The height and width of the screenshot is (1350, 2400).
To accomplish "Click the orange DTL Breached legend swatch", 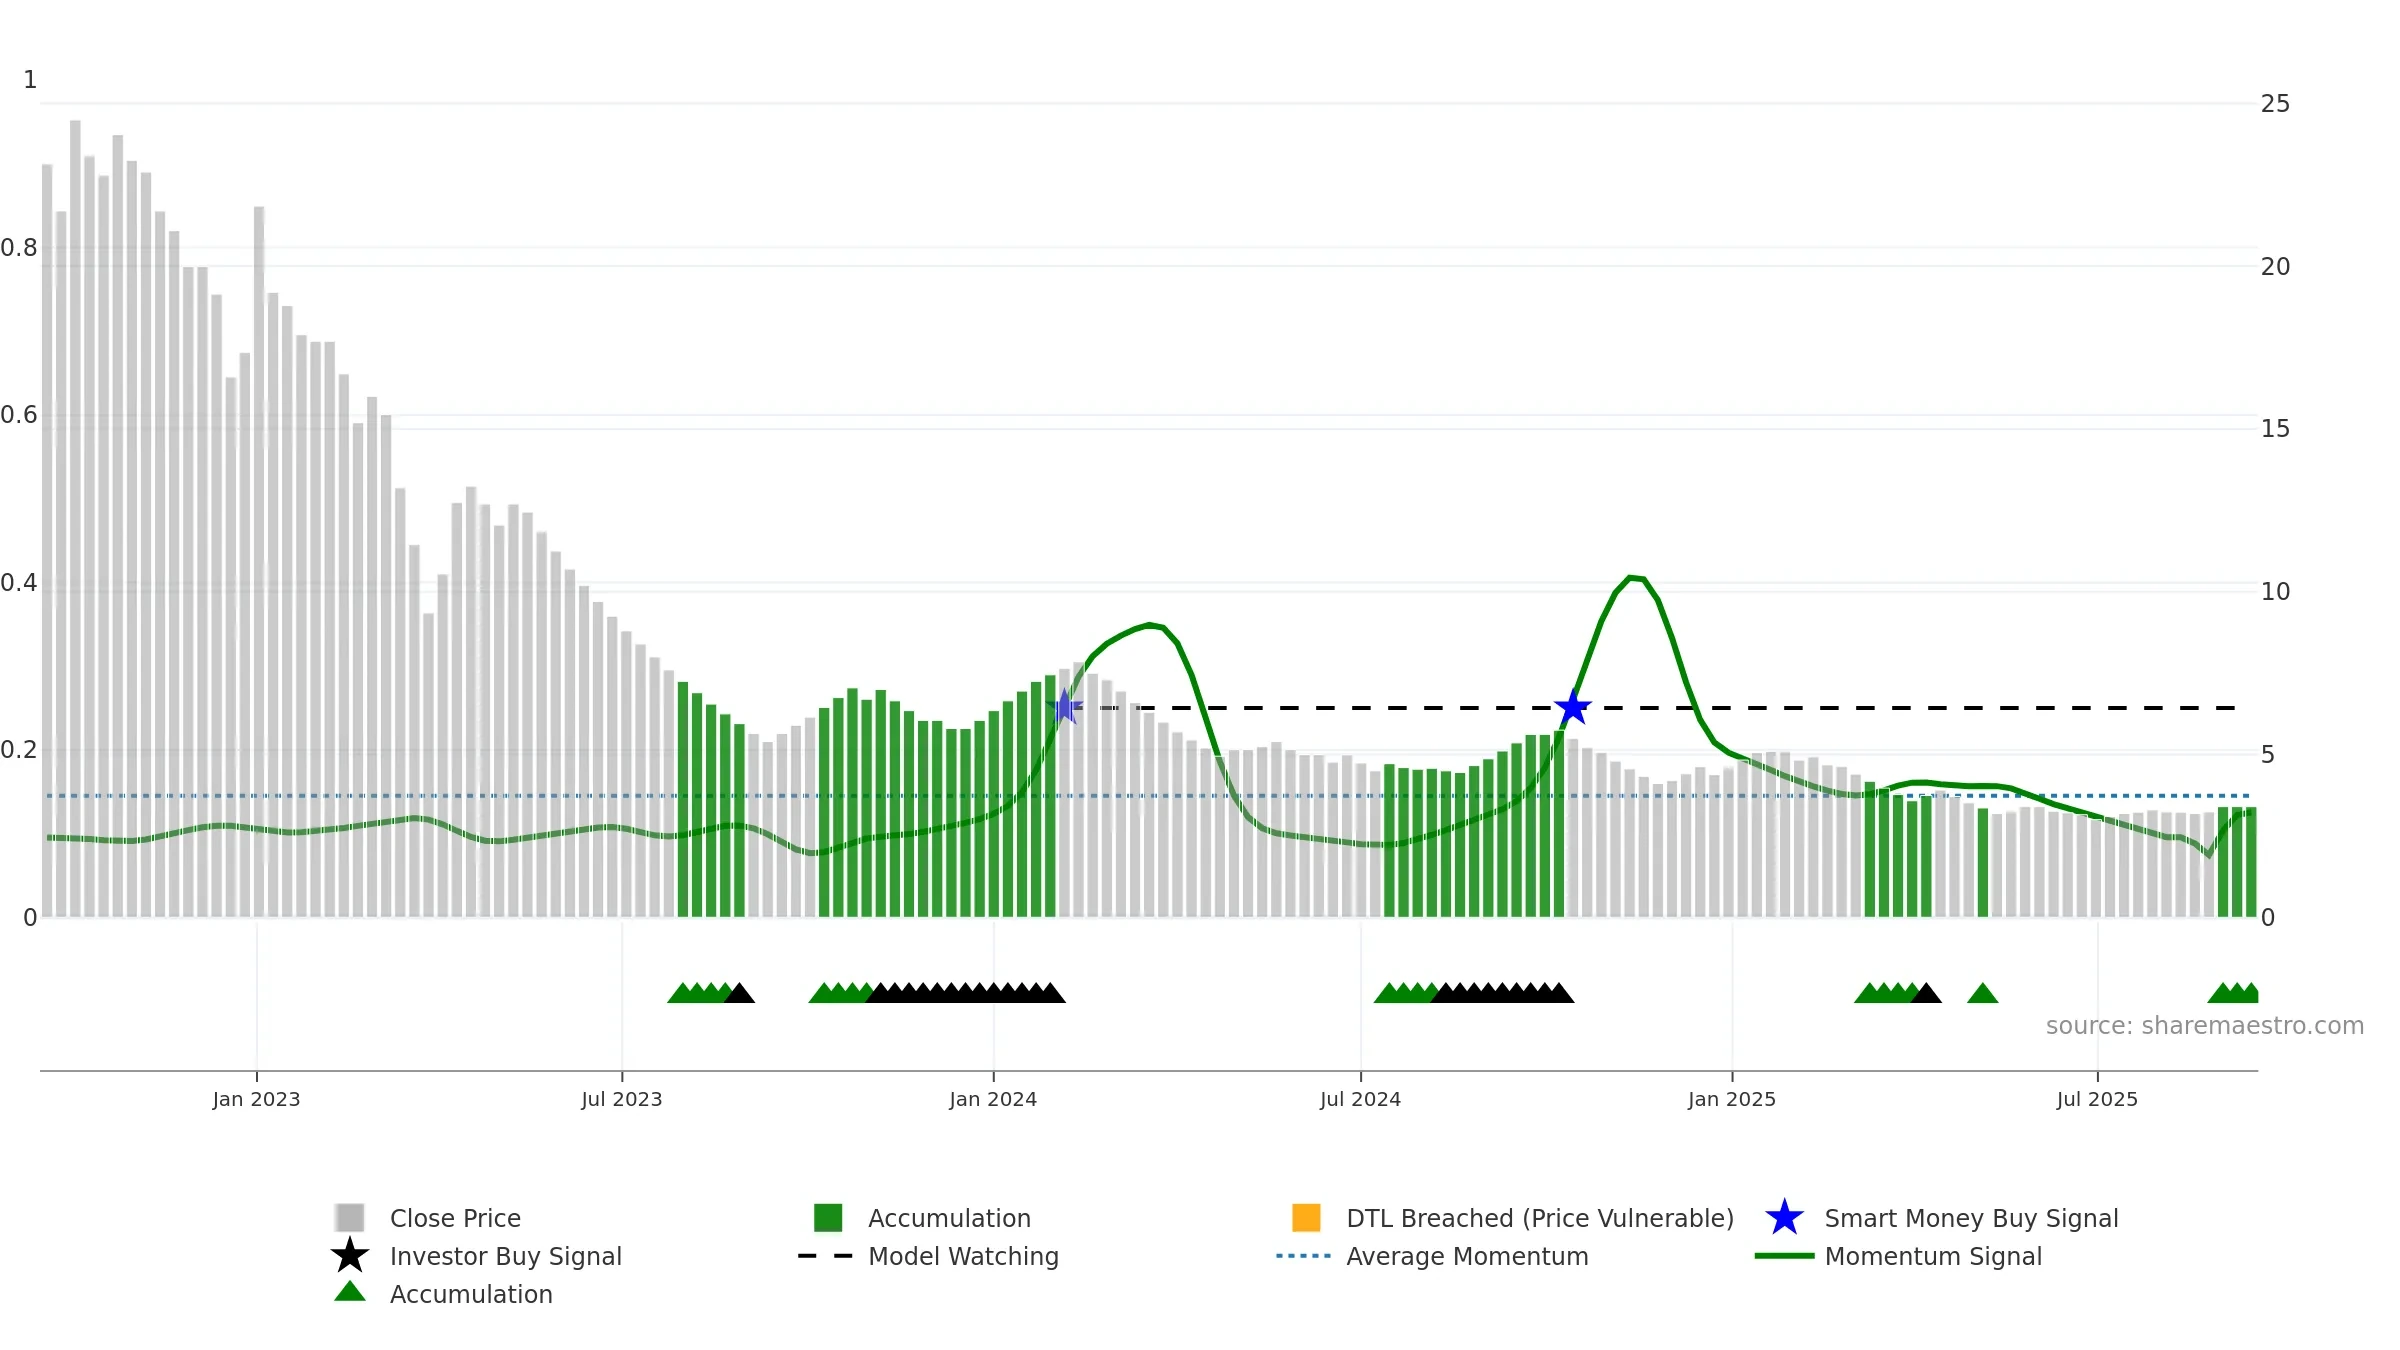I will [1306, 1217].
